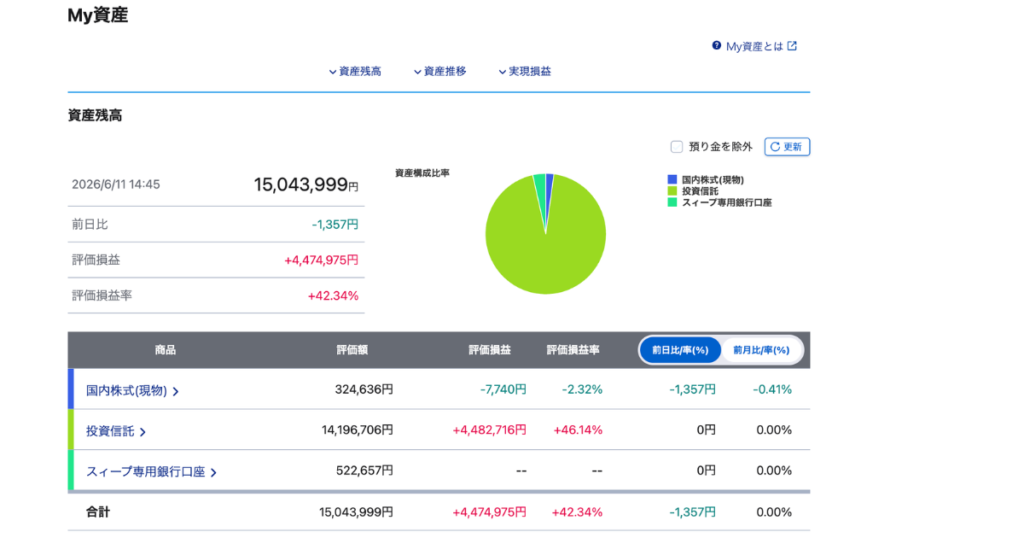
Task: Click the My資産 page heading
Action: coord(98,15)
